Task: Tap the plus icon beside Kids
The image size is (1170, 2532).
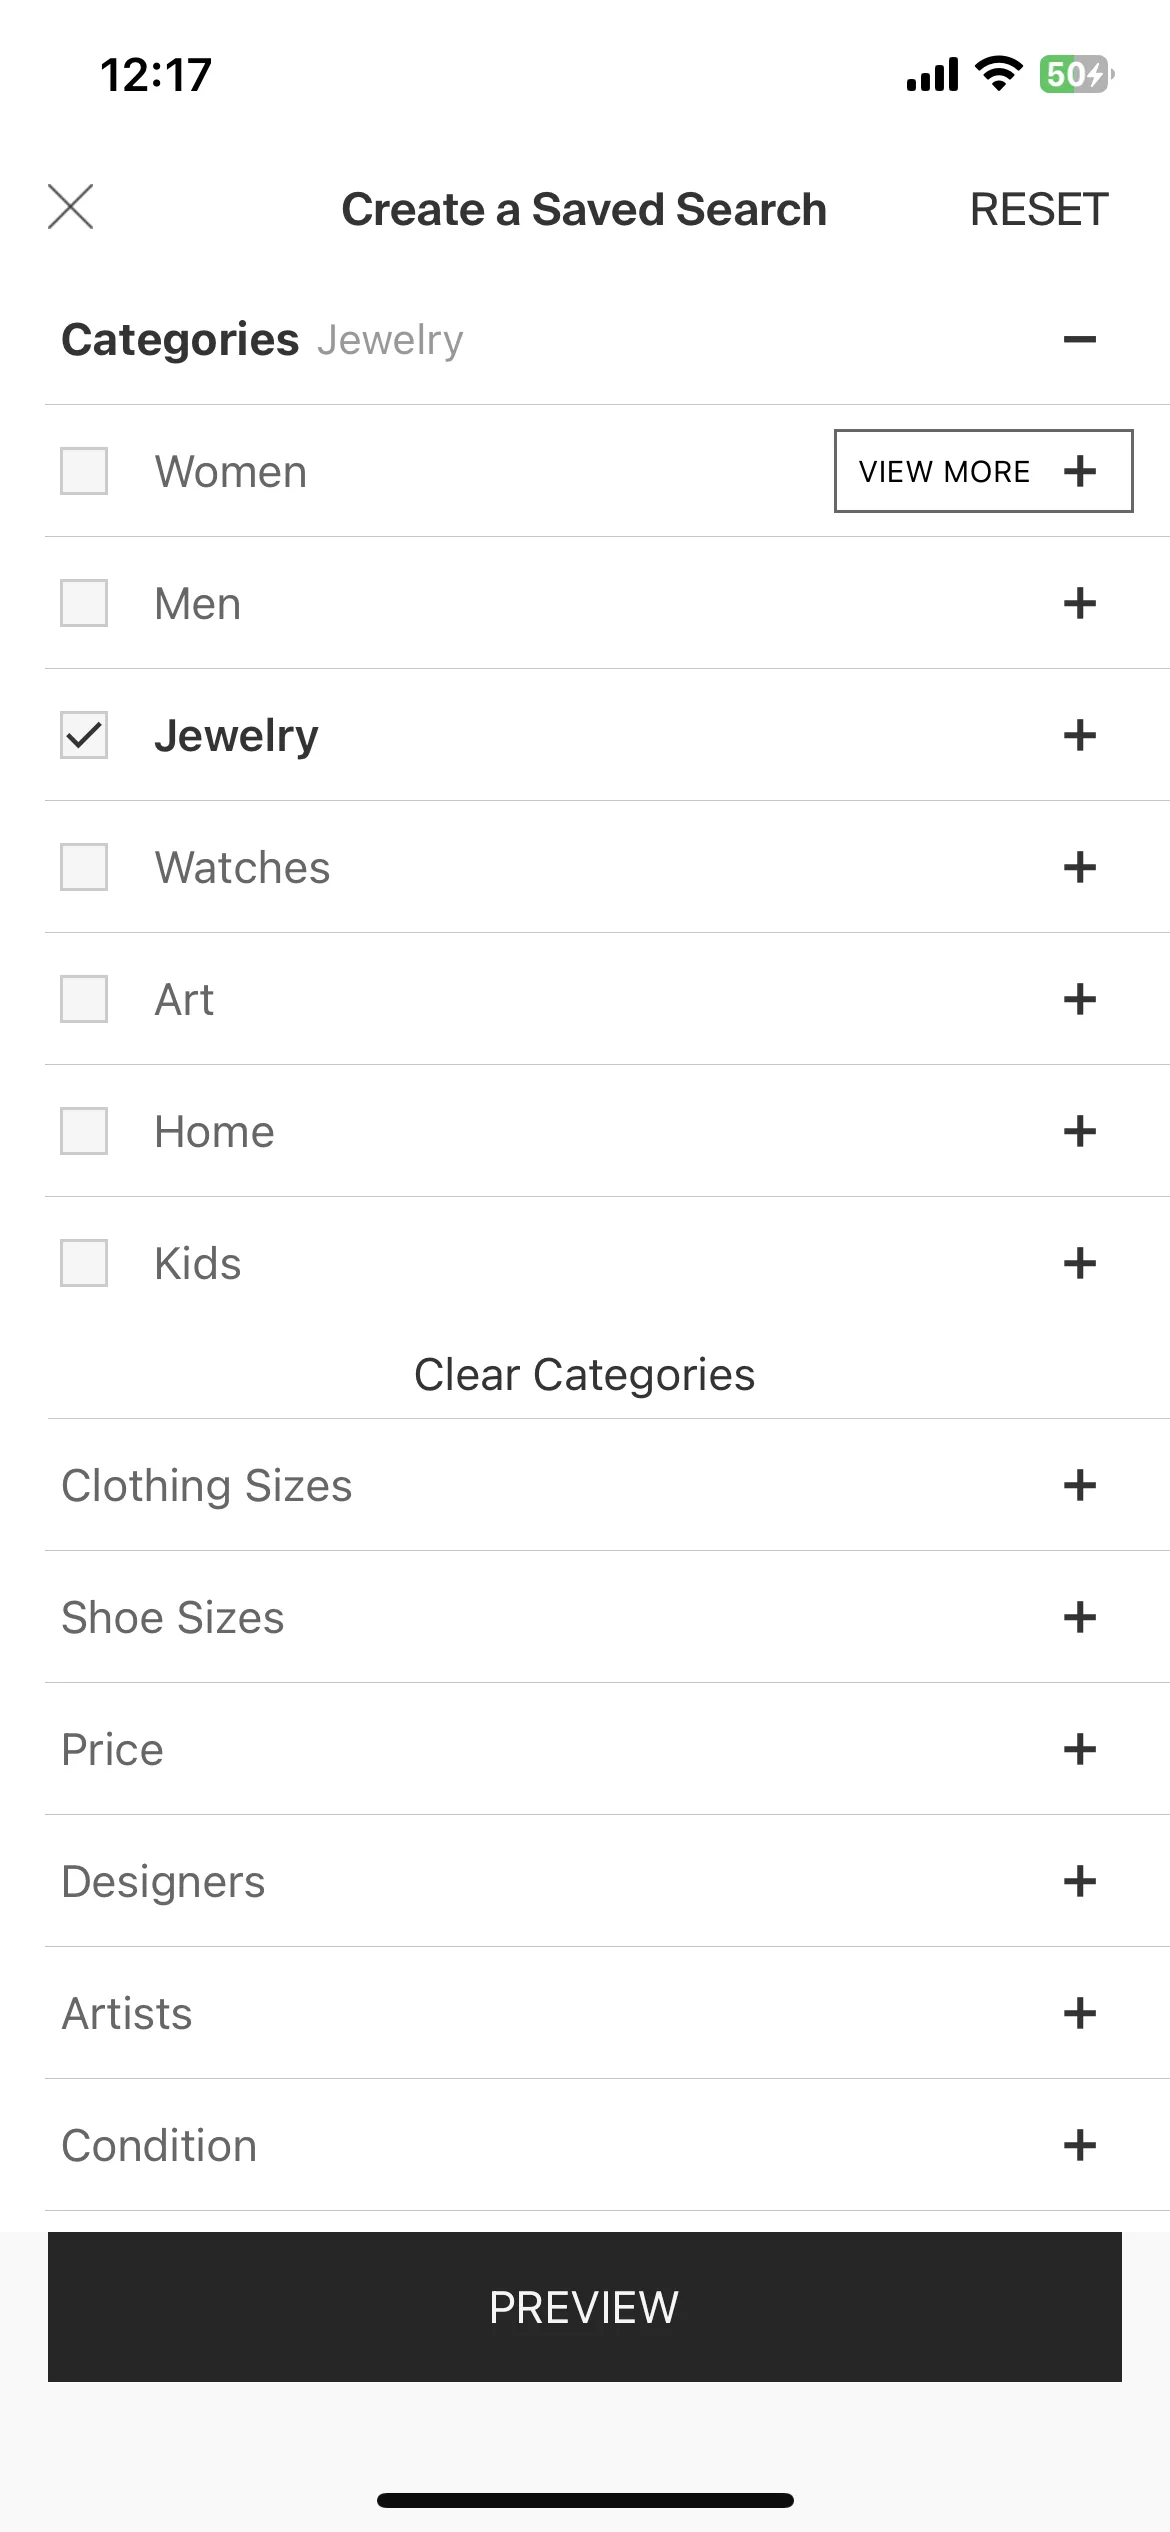Action: click(x=1079, y=1263)
